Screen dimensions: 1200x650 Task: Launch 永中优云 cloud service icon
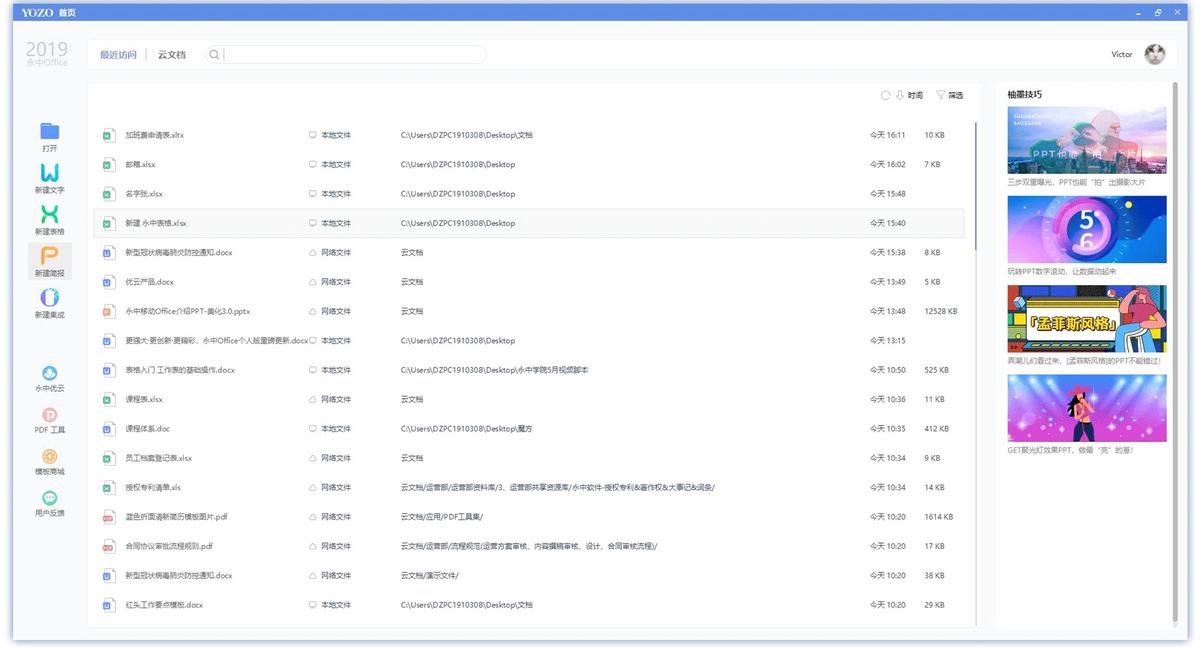tap(50, 379)
